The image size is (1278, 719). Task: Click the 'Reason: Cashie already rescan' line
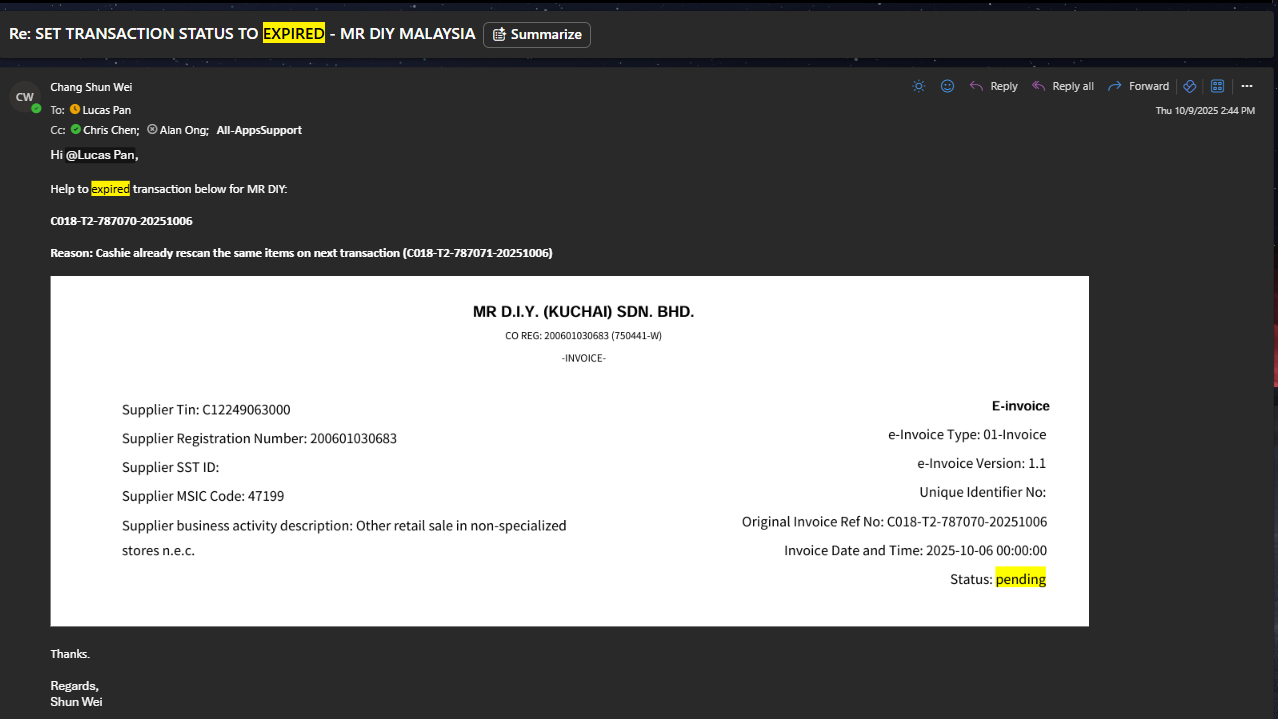301,253
